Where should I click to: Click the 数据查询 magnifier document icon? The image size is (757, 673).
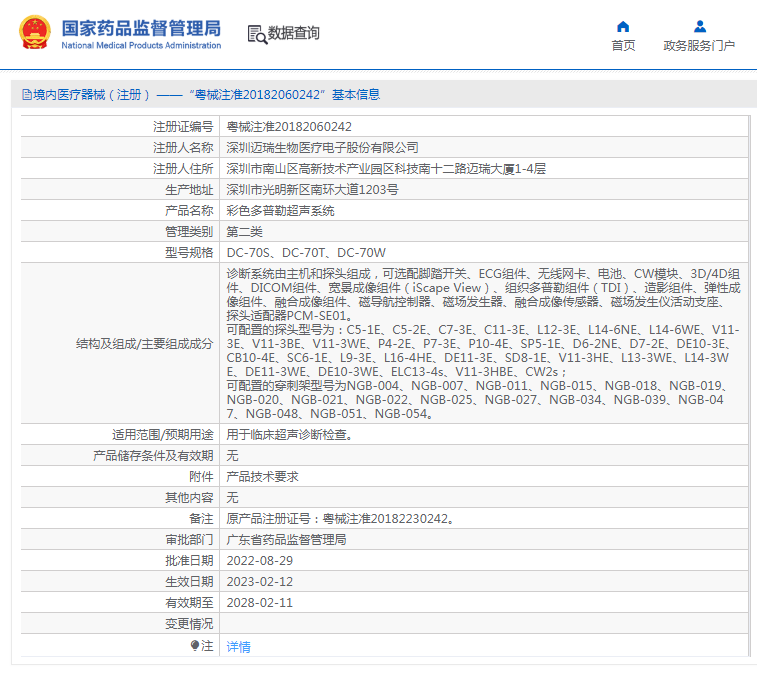pos(257,34)
